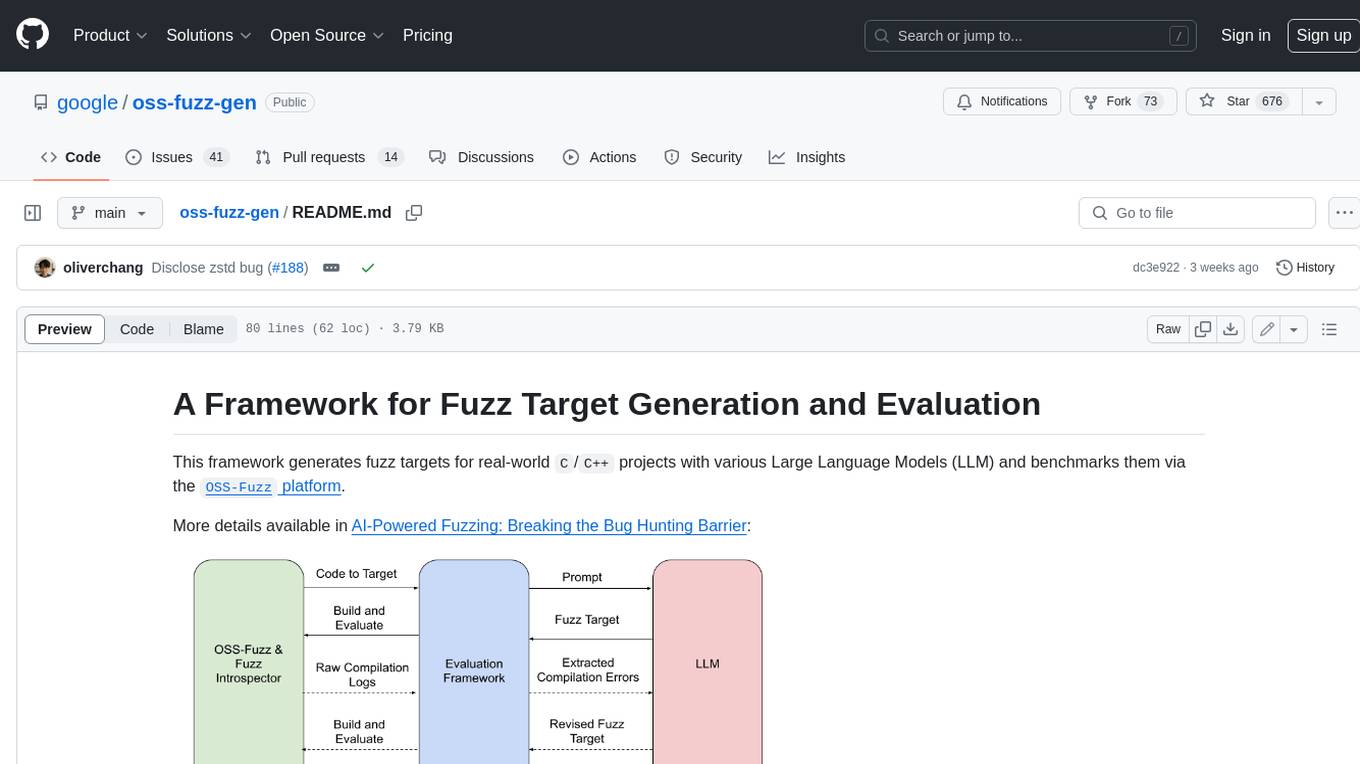1360x764 pixels.
Task: Open the Pull requests tab
Action: 329,157
